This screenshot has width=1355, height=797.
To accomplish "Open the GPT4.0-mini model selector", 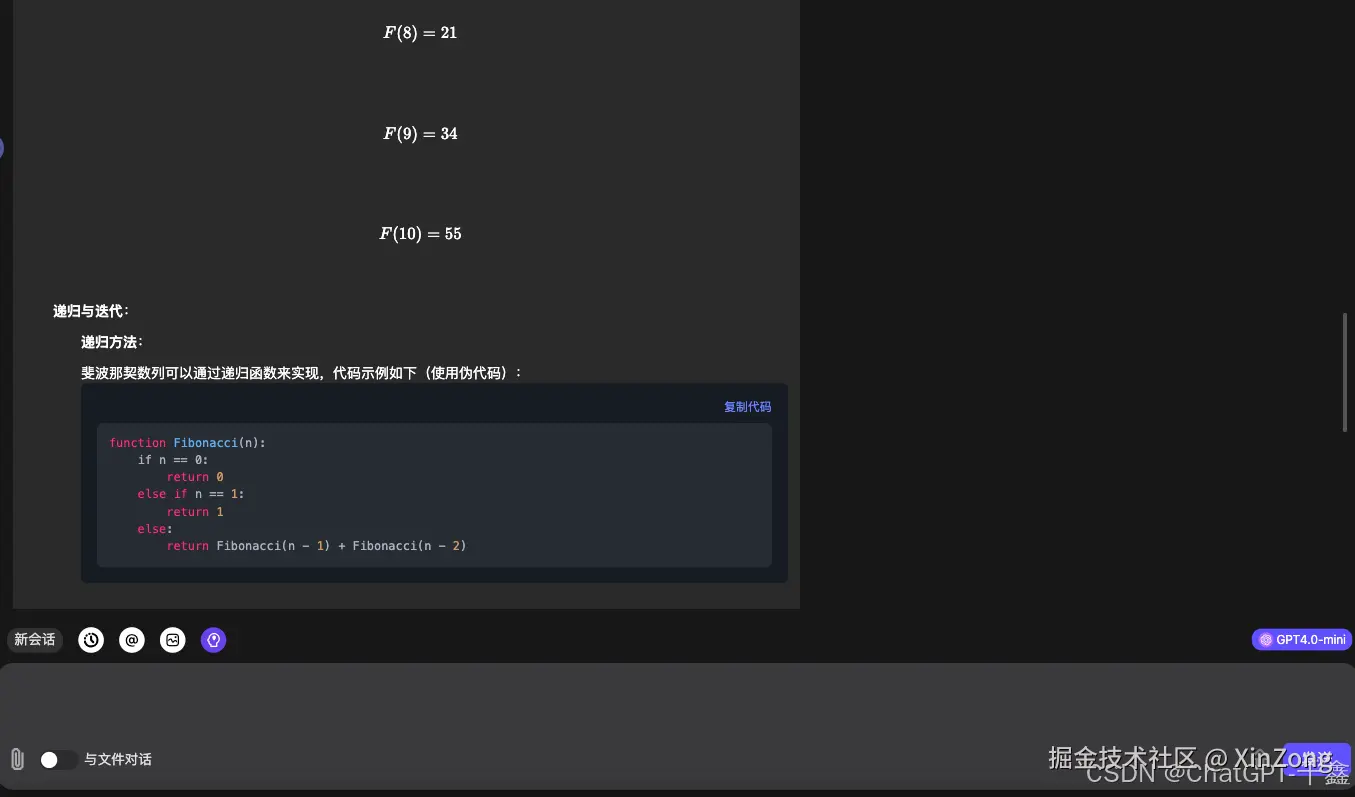I will (1301, 639).
